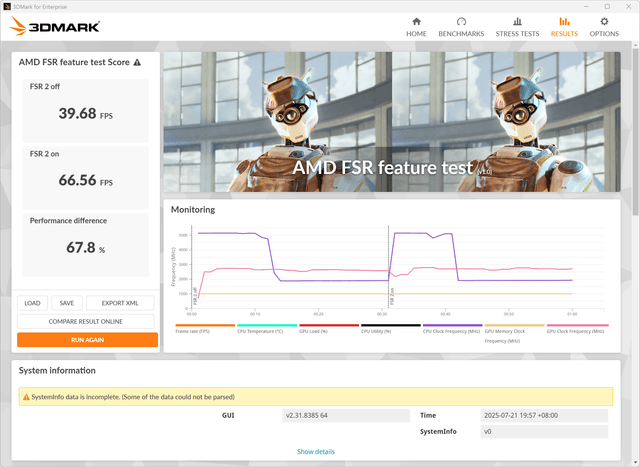Click the LOAD button
Viewport: 640px width, 467px height.
32,303
